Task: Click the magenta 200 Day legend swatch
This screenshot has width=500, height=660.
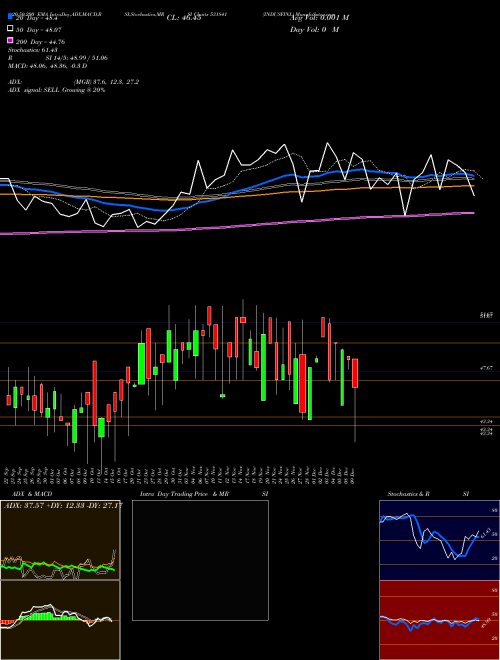Action: (x=11, y=40)
